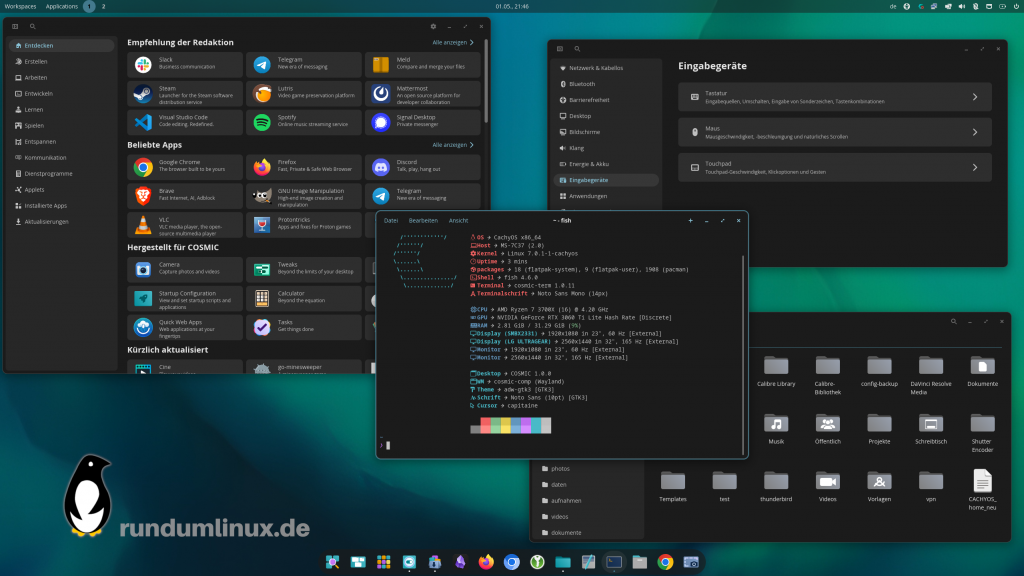
Task: Click the store window vertical scrollbar
Action: coord(486,82)
